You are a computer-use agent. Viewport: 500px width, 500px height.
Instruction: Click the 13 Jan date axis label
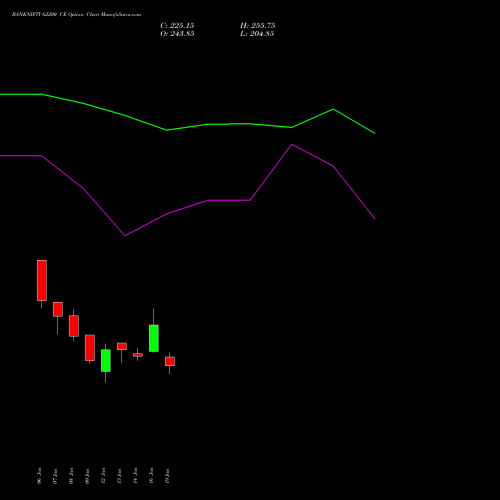[x=119, y=476]
